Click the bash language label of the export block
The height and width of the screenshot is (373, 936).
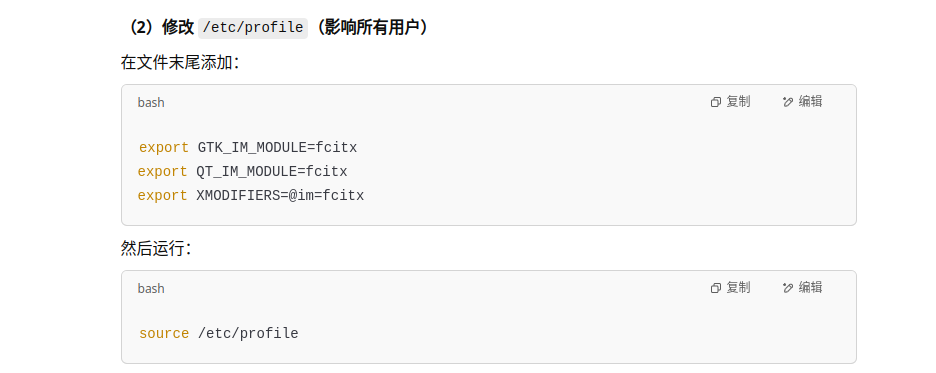click(x=151, y=103)
